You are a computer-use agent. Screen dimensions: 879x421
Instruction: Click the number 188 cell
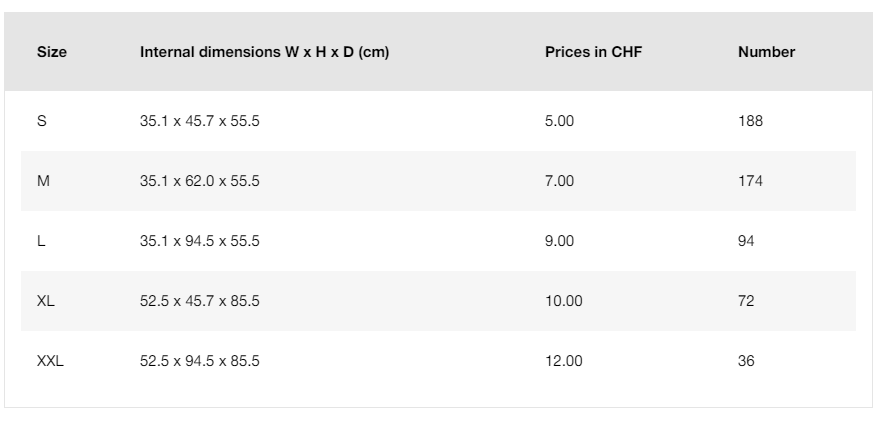click(750, 121)
